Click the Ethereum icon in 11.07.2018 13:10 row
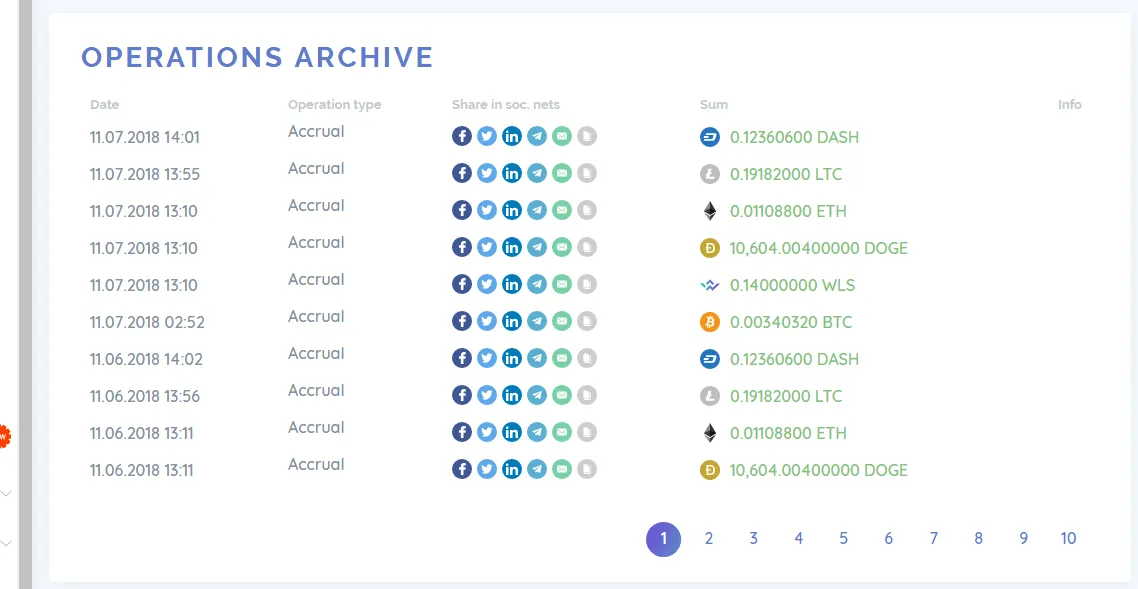 (x=710, y=211)
